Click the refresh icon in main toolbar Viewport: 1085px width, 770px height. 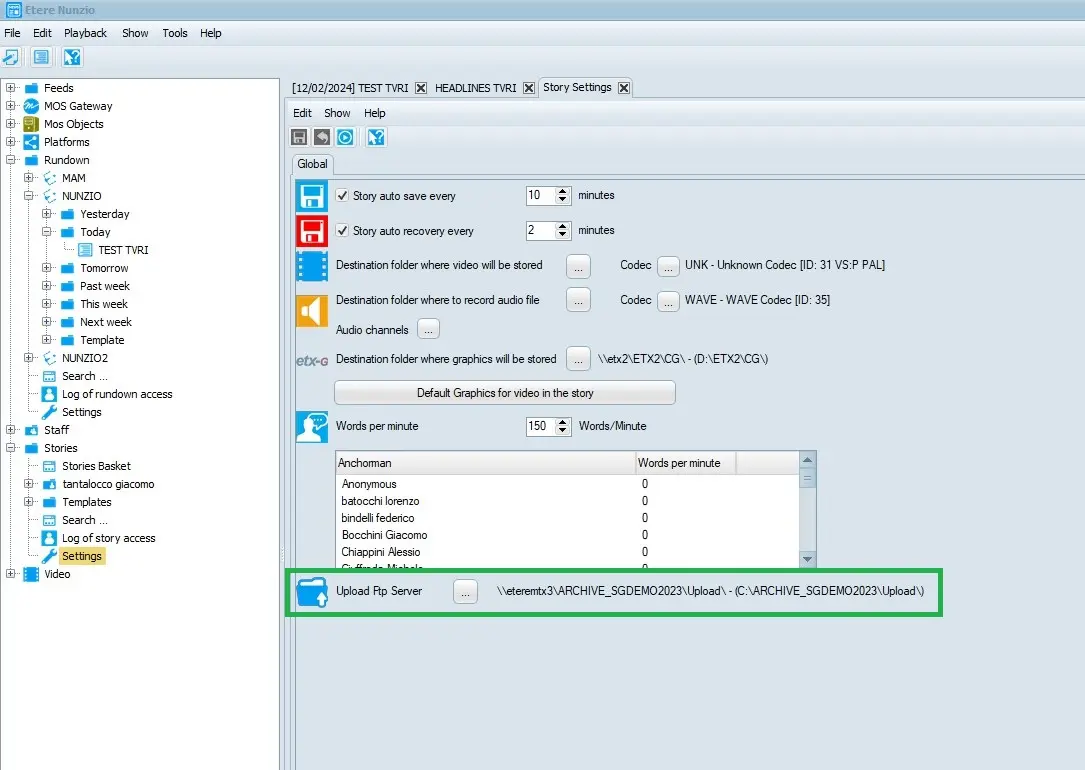click(11, 57)
